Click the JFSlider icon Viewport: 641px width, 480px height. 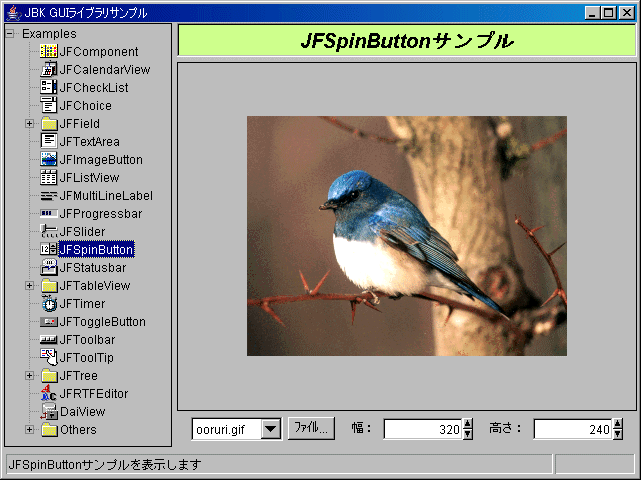[x=49, y=231]
